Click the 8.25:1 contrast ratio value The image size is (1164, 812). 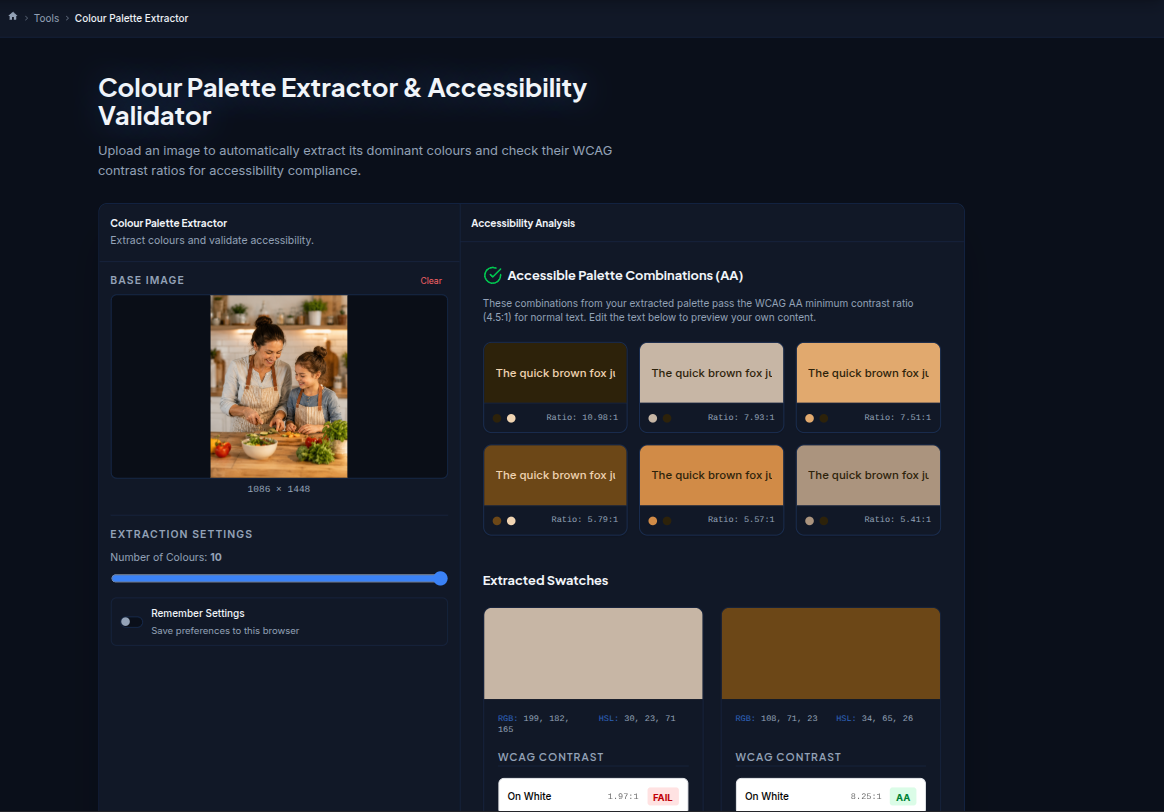click(866, 796)
